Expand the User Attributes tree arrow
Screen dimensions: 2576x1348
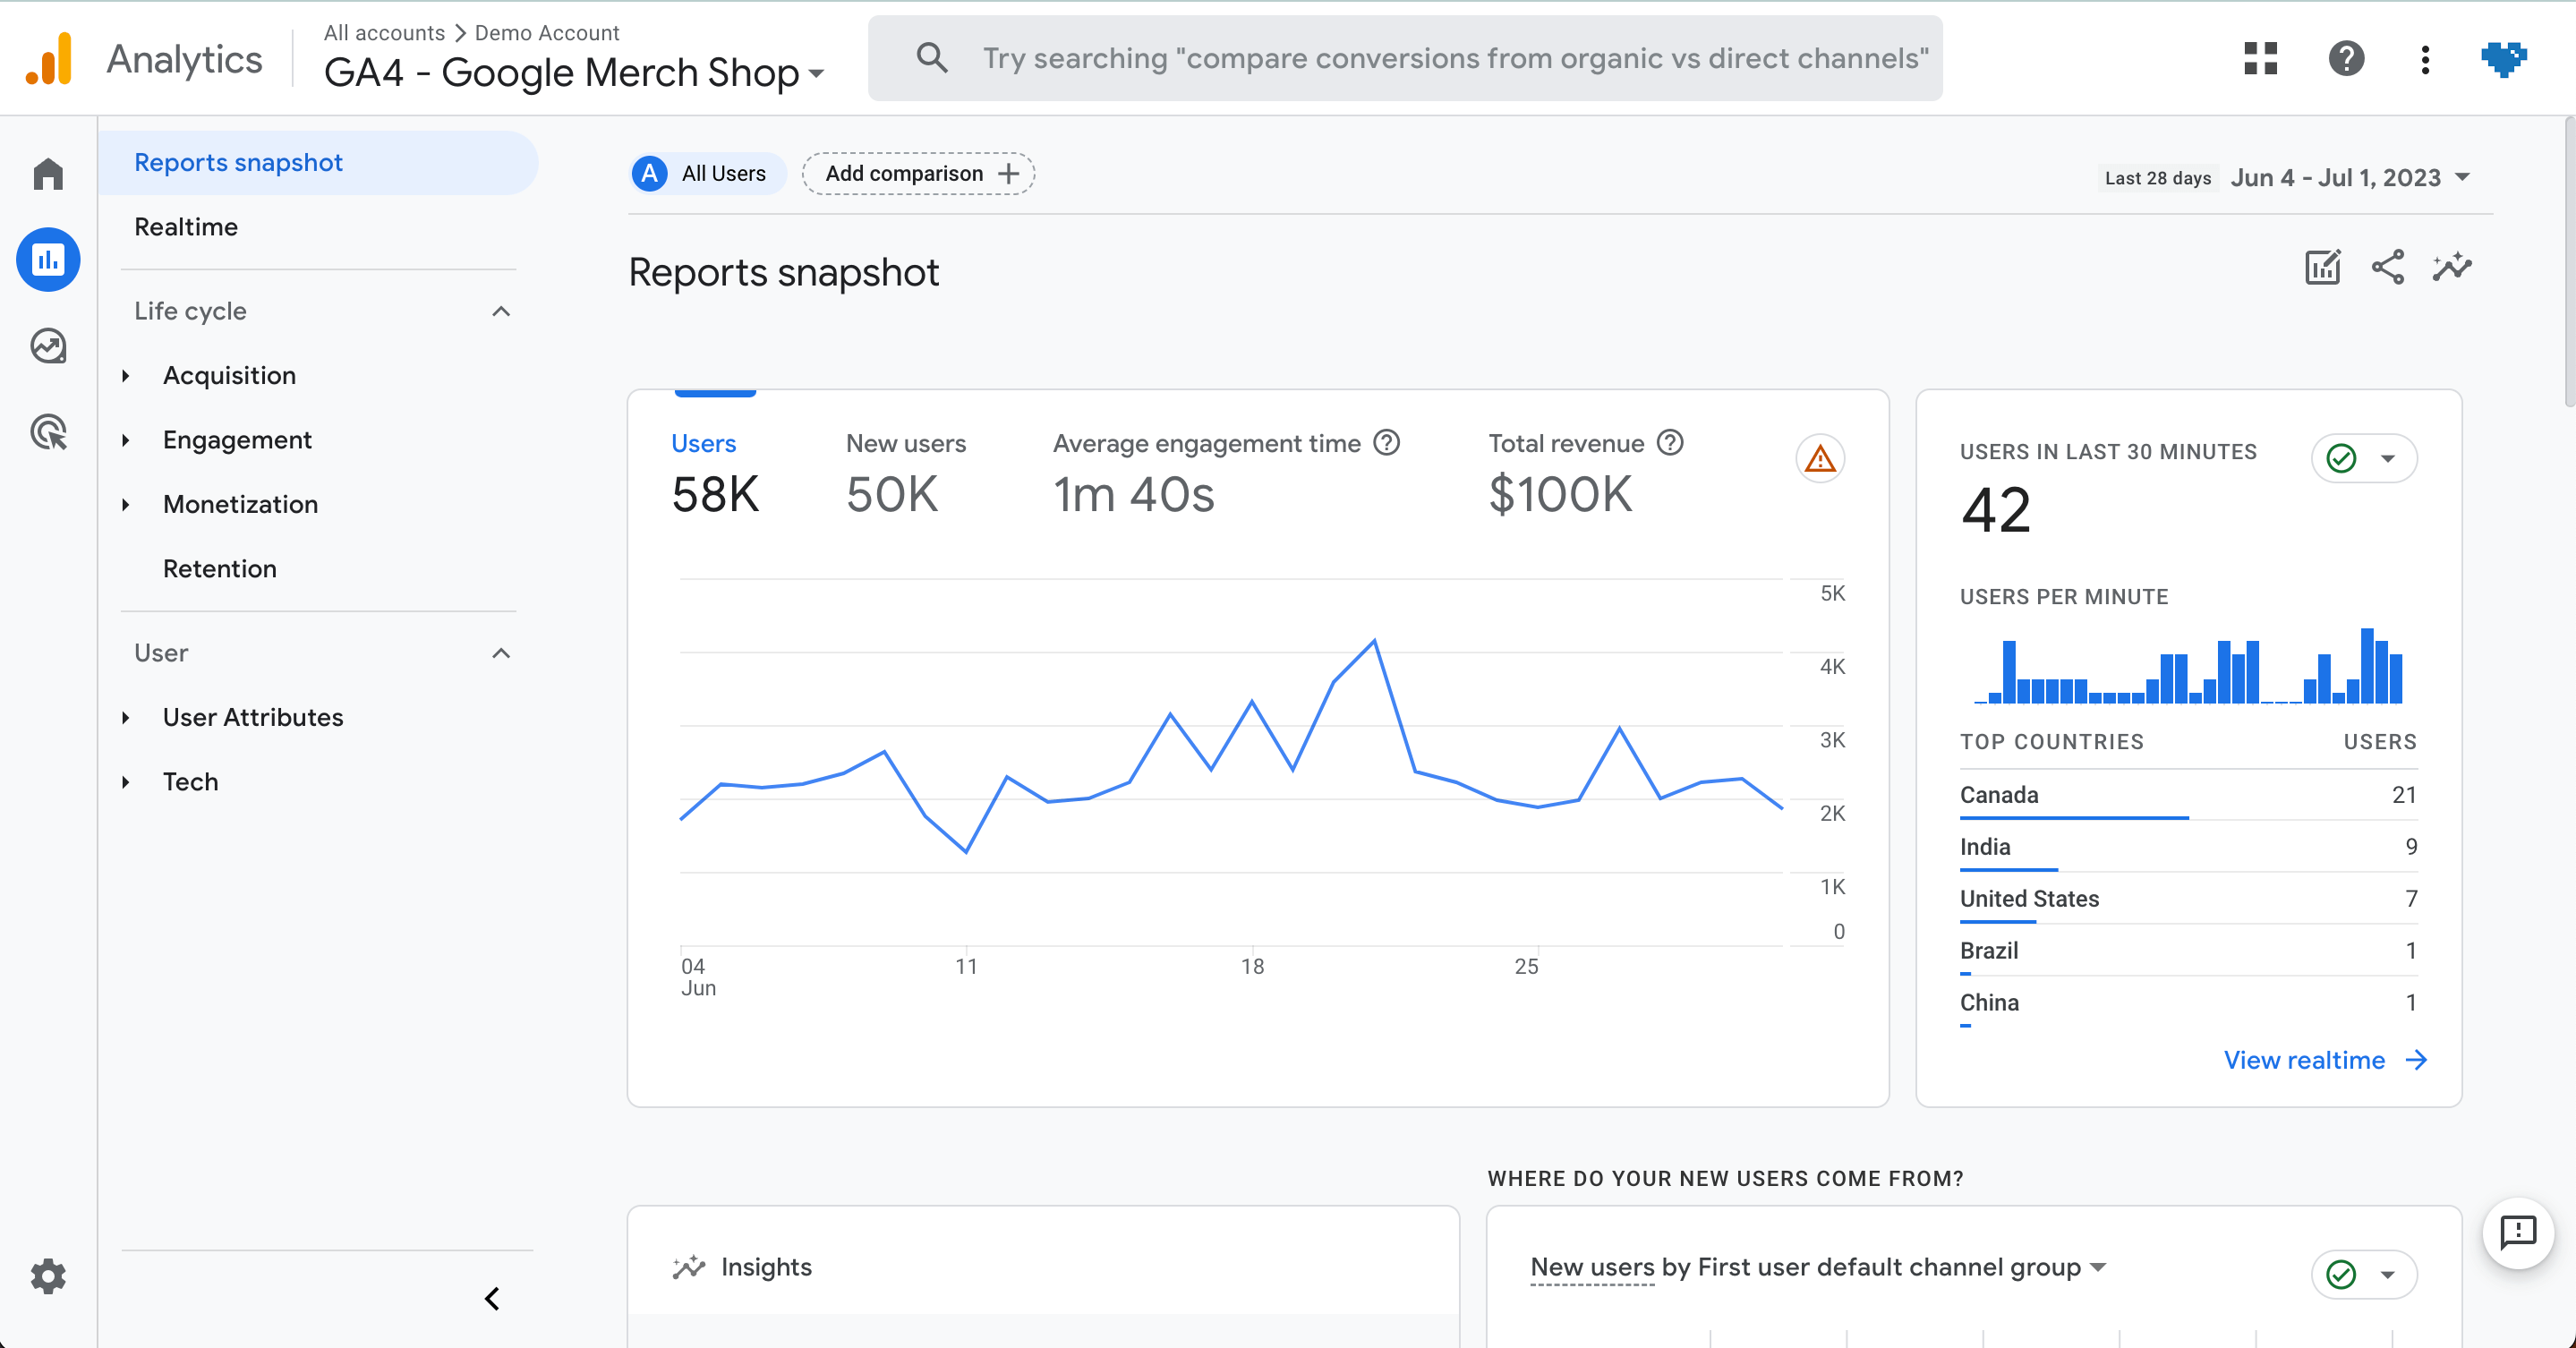click(x=126, y=718)
